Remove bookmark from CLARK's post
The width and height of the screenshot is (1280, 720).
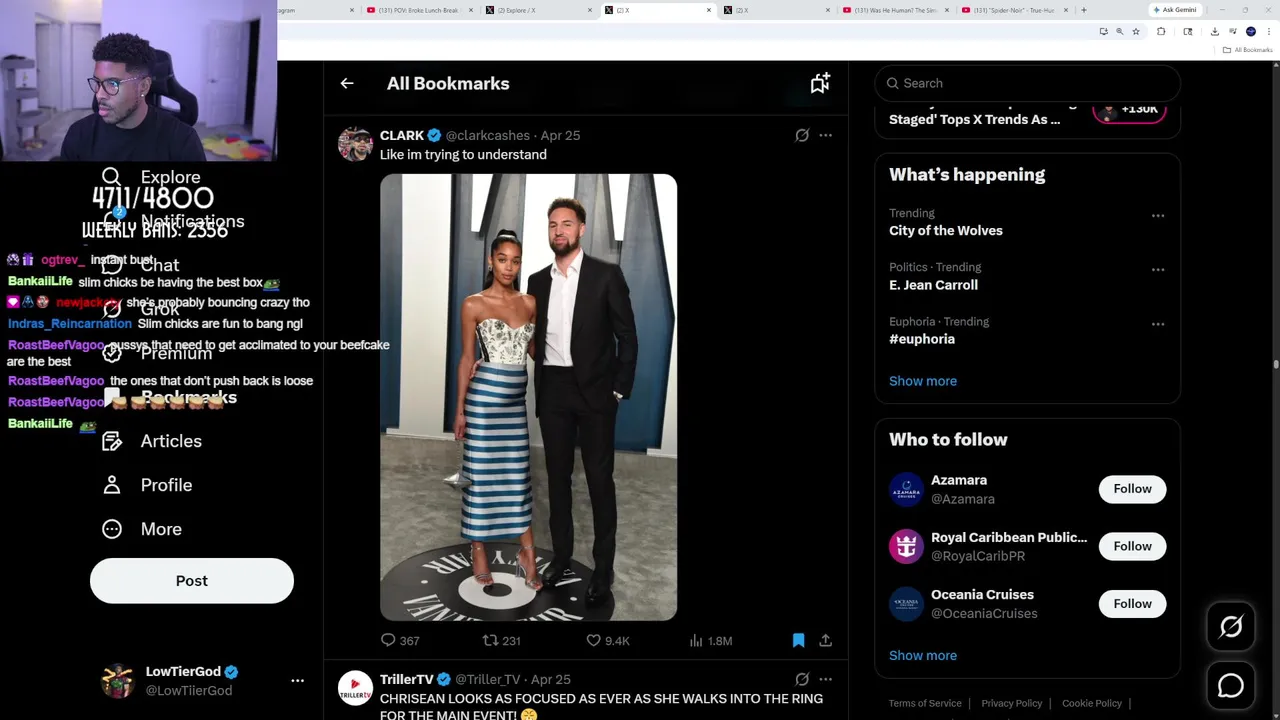798,640
